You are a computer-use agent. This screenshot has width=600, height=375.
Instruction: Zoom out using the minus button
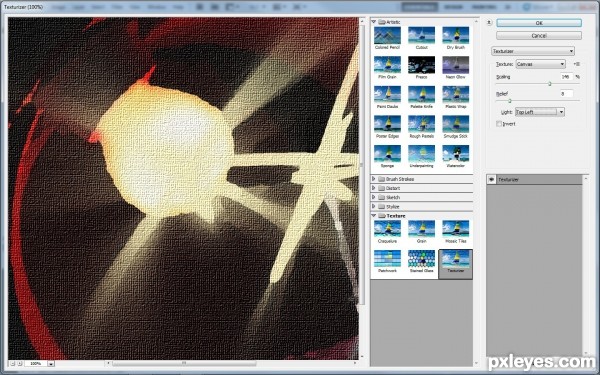(12, 363)
